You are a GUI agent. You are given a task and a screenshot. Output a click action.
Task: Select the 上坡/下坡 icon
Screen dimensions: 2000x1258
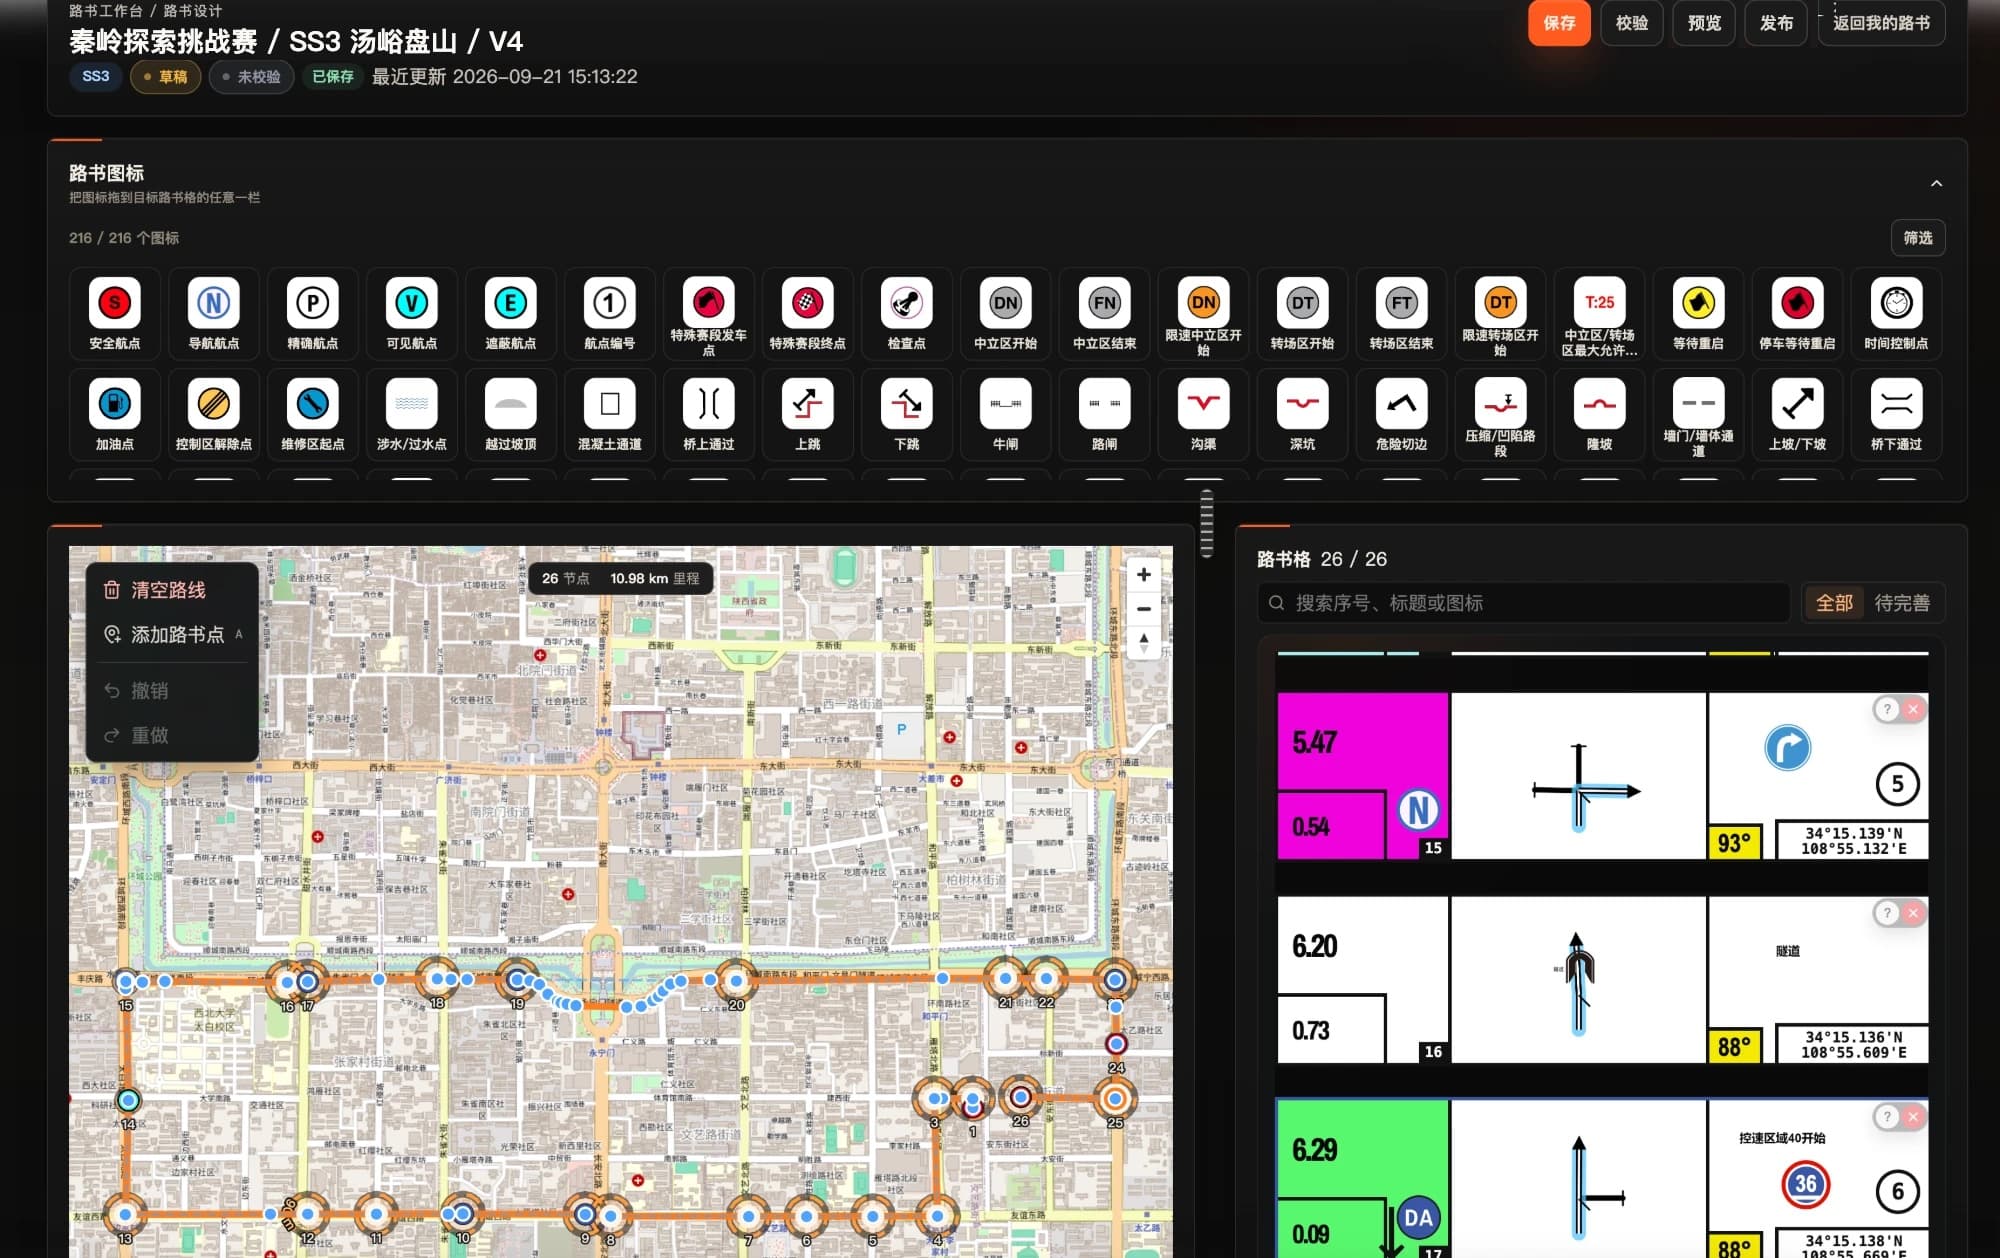point(1797,414)
